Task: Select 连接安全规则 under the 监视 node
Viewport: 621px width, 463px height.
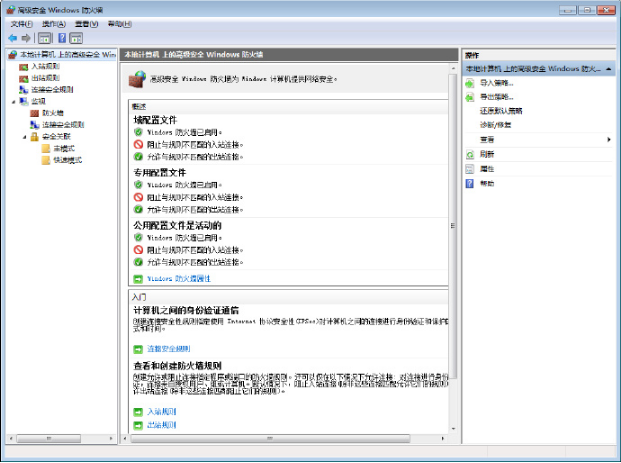Action: (x=63, y=125)
